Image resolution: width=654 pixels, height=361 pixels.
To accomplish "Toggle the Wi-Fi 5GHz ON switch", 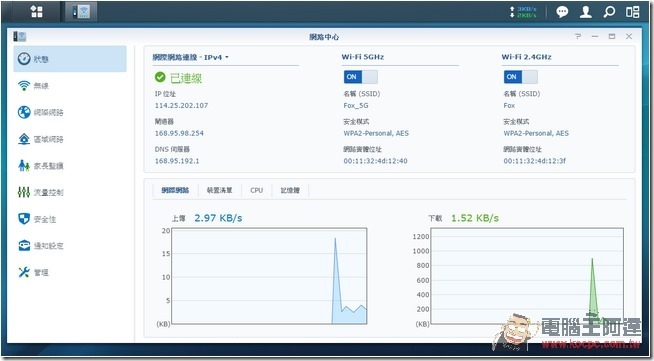I will click(360, 77).
